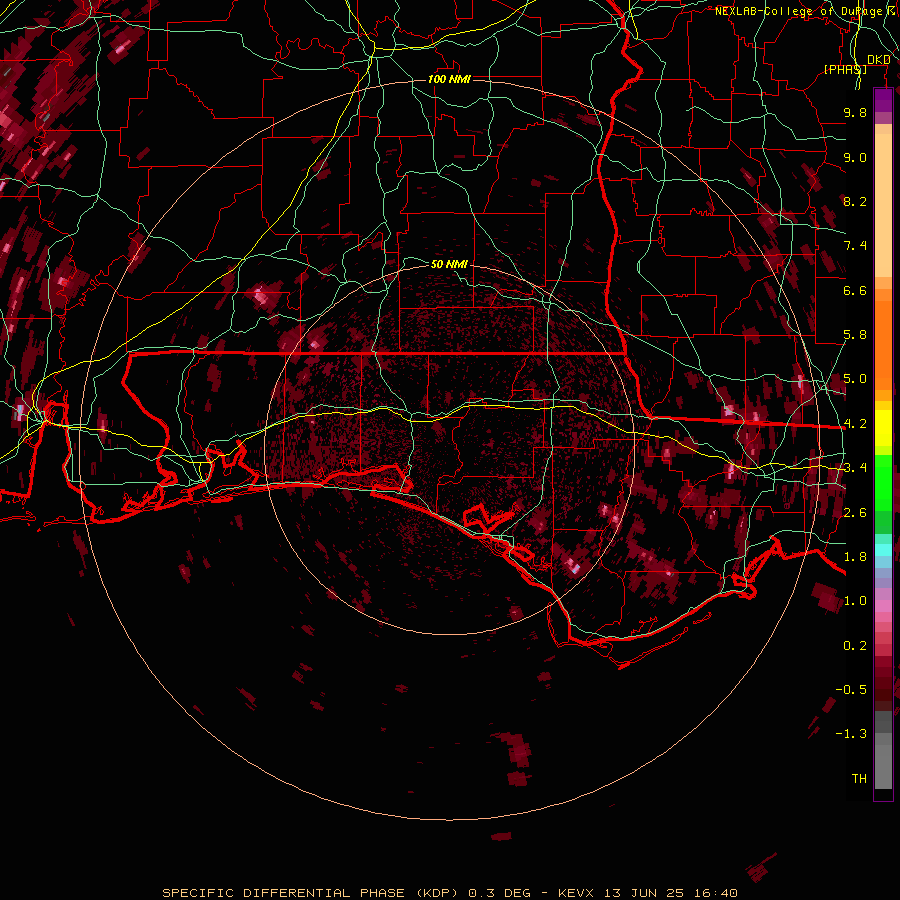Select the 50 NMI range ring label
This screenshot has width=900, height=900.
pos(449,264)
